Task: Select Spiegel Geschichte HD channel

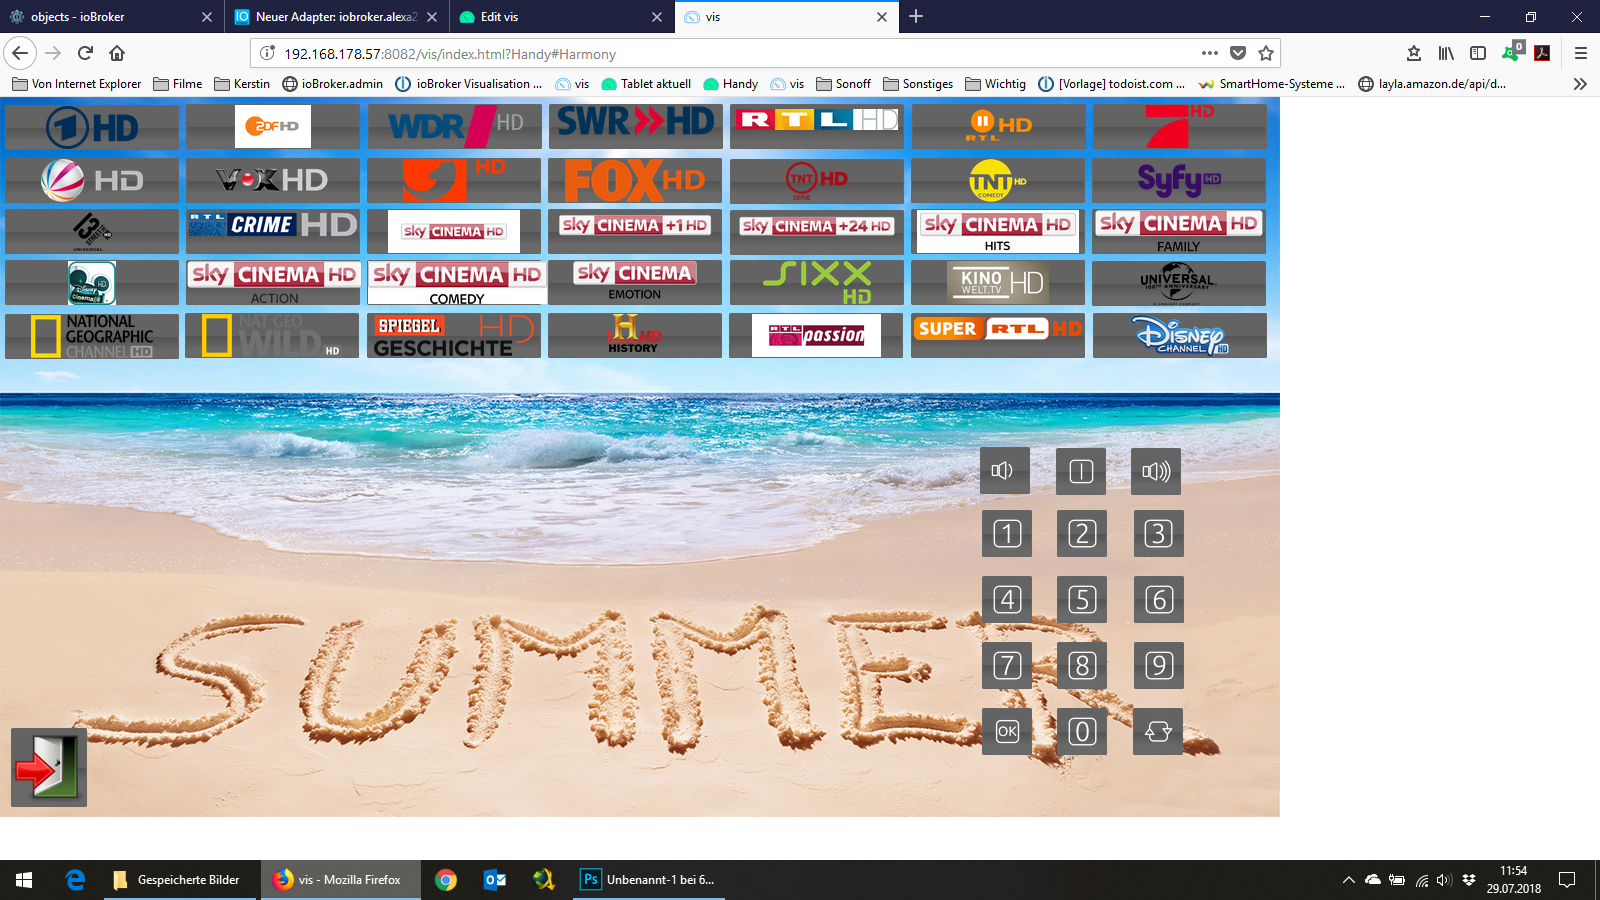Action: click(x=454, y=336)
